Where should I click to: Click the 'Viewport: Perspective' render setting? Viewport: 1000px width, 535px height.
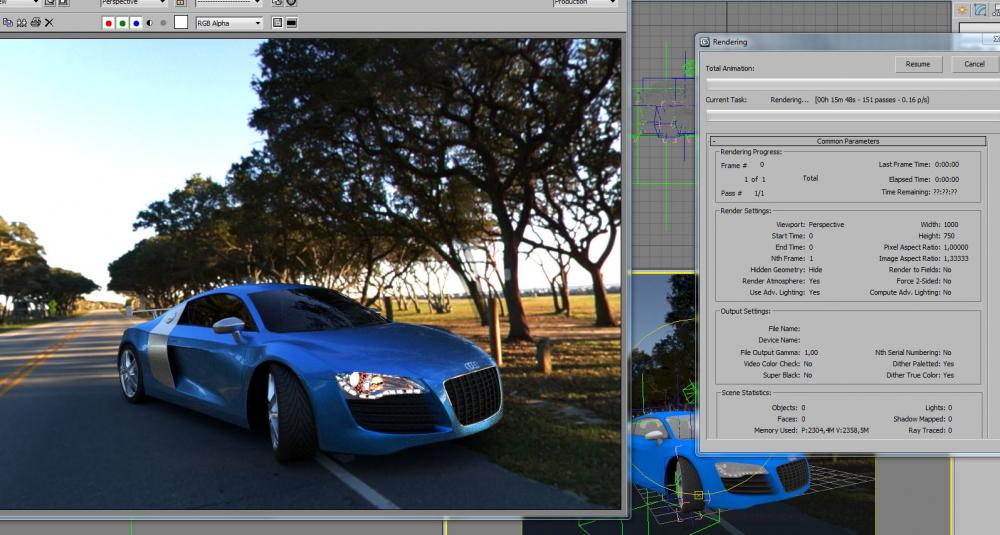click(x=810, y=224)
